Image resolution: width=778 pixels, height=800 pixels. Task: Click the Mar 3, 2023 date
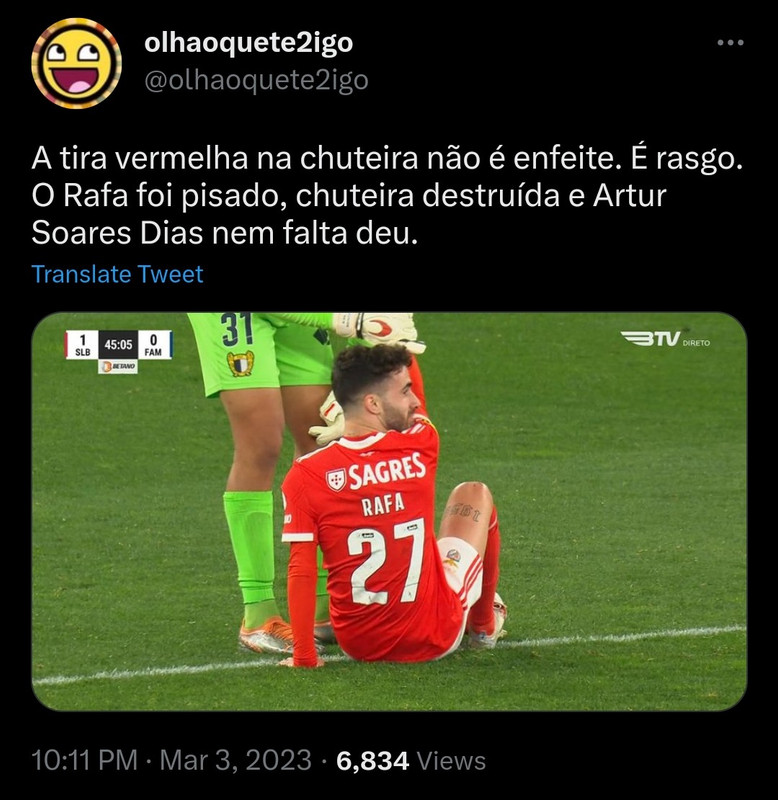[235, 760]
